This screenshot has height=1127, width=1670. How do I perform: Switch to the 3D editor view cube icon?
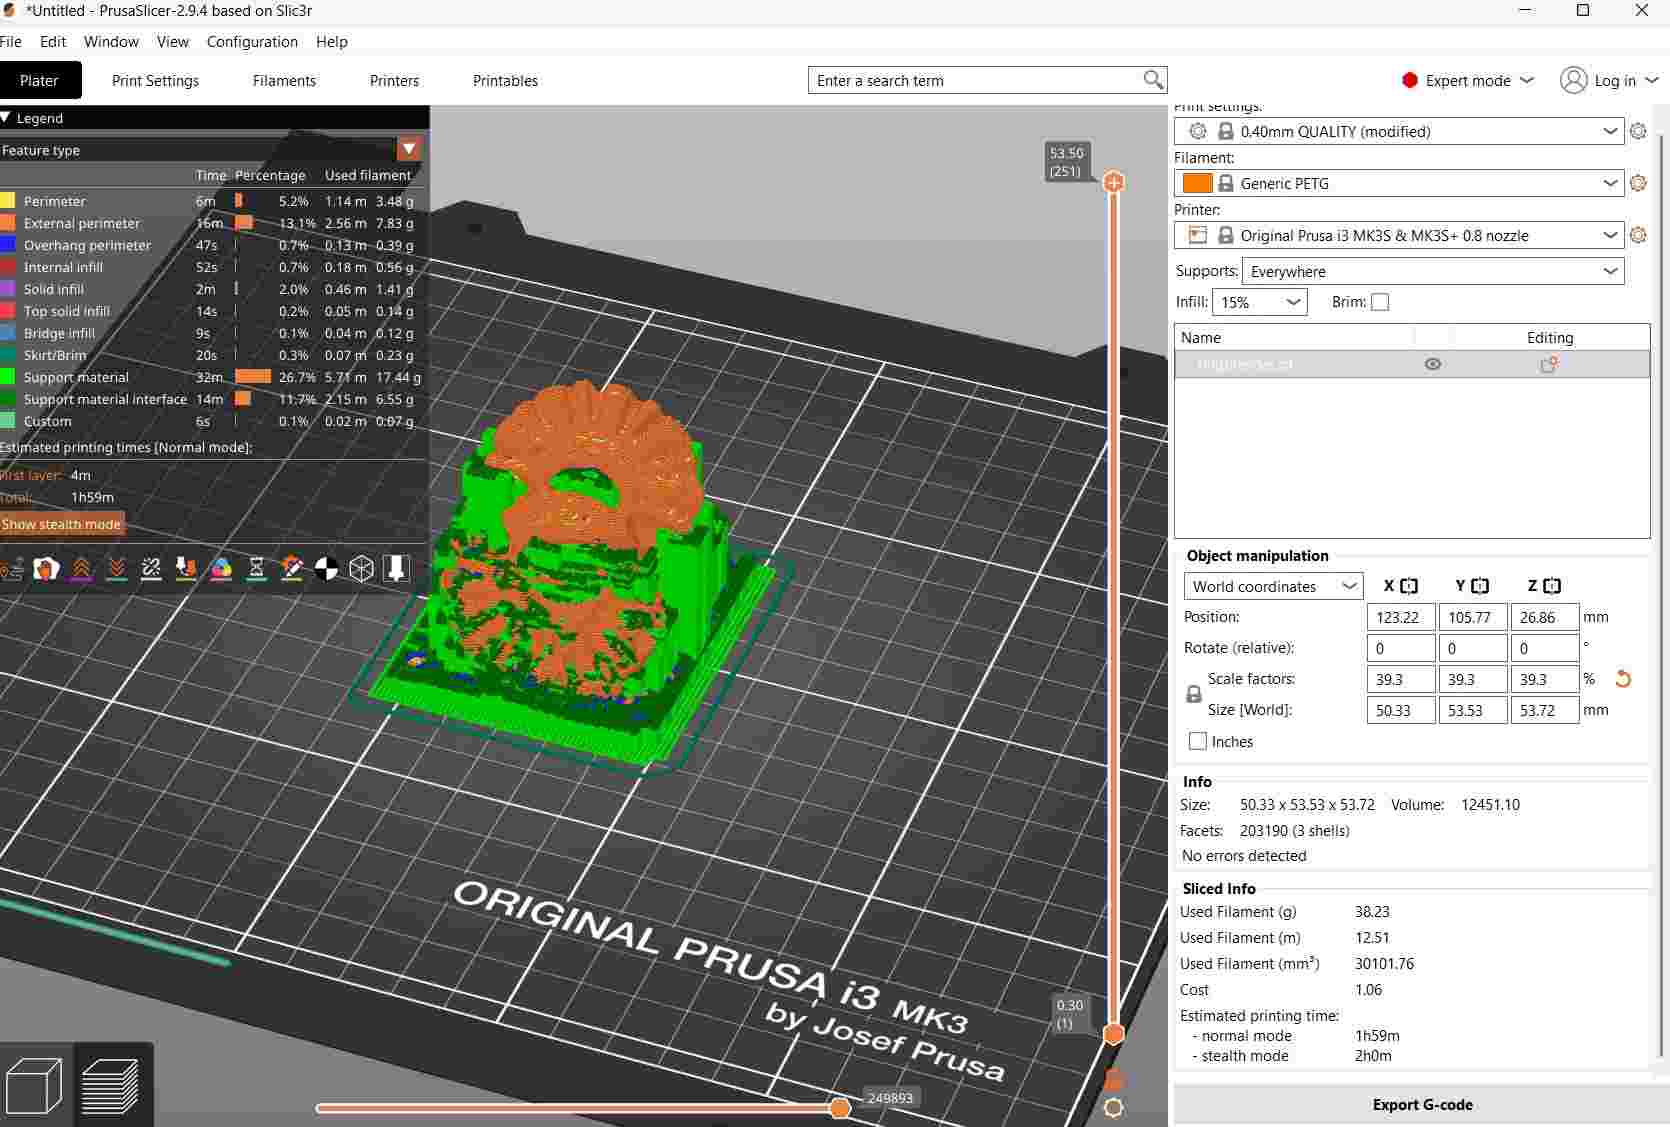[x=36, y=1086]
